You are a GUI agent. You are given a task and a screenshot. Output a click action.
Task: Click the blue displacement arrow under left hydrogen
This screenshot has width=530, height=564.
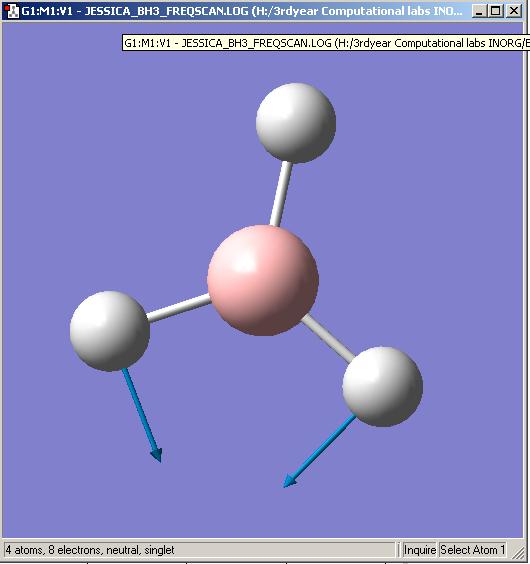(142, 415)
